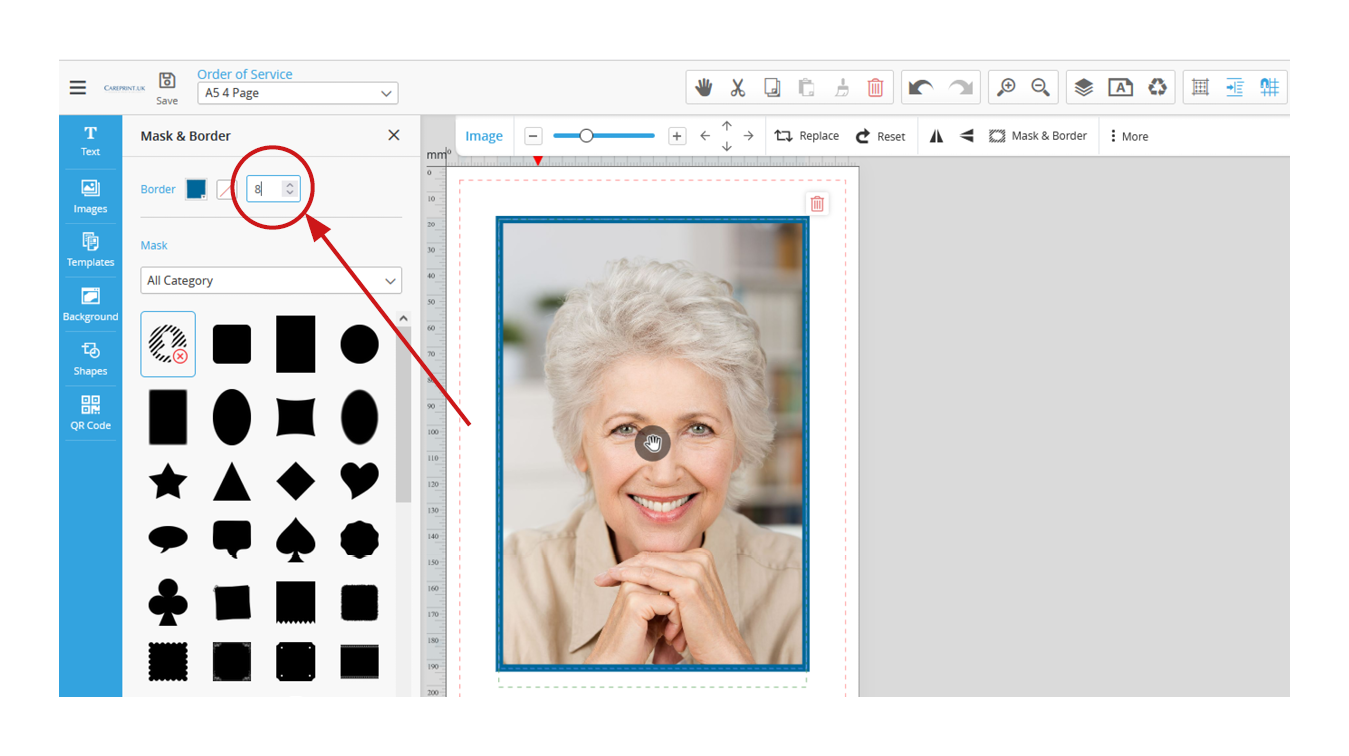Viewport: 1349px width, 756px height.
Task: Open the A5 4 Page dropdown
Action: [x=297, y=93]
